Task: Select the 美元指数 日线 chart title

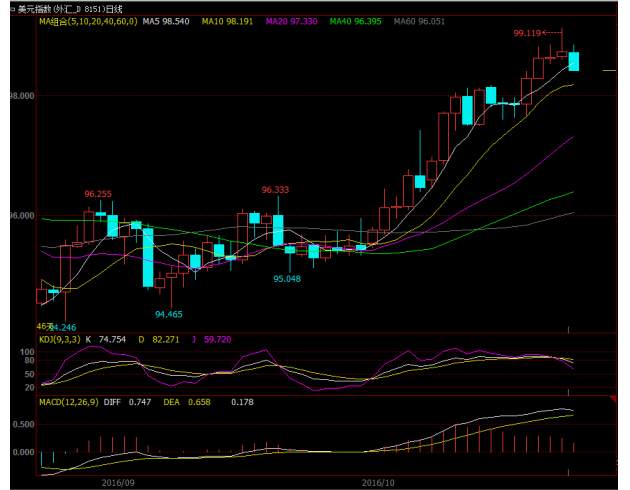Action: click(x=70, y=9)
